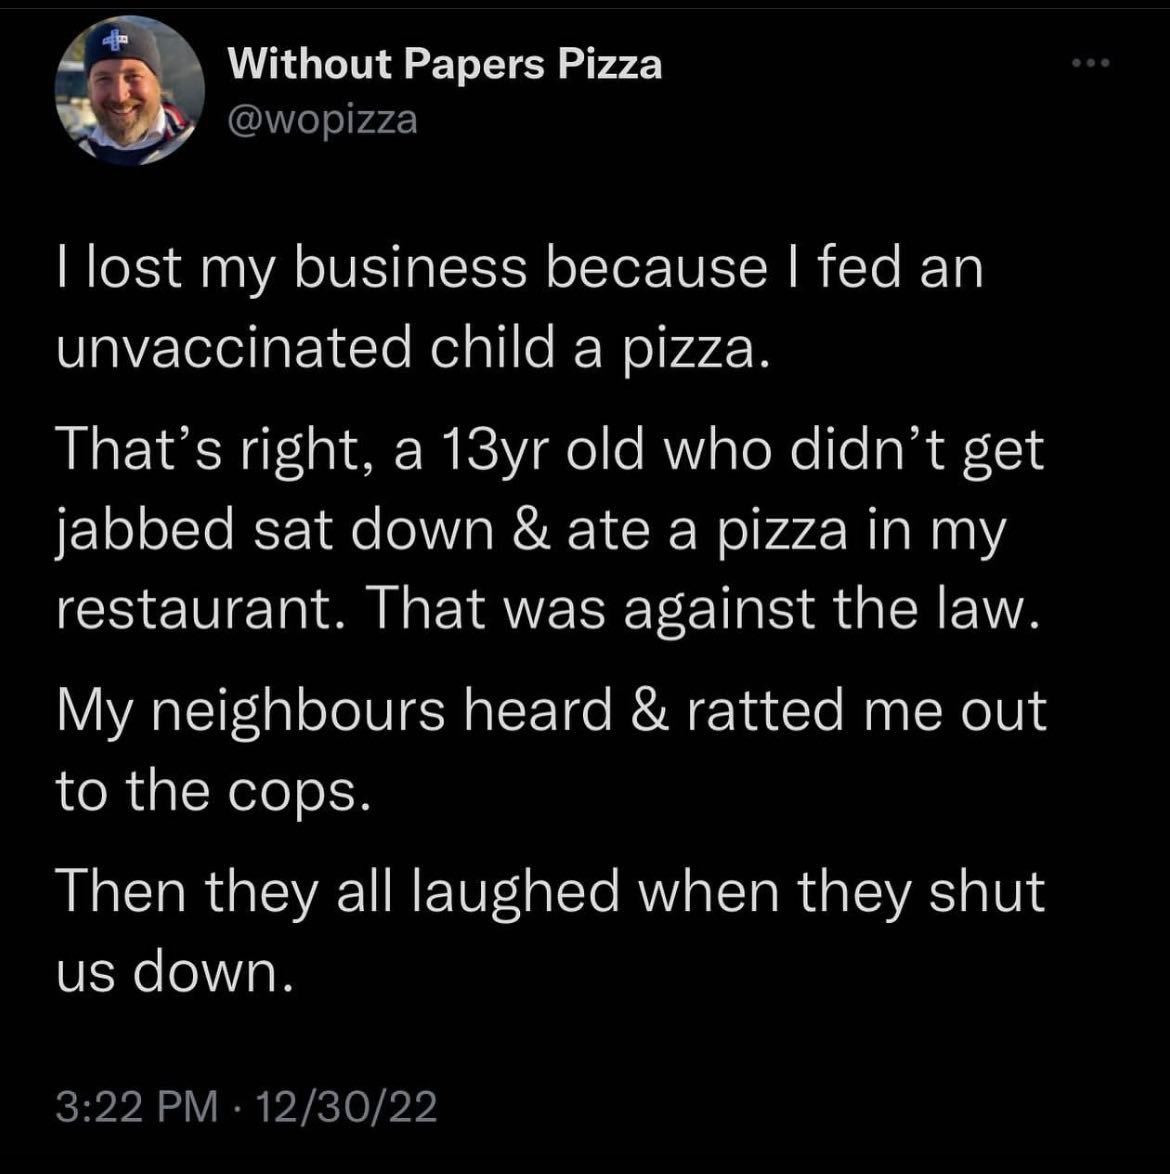Click the 3:22 PM timestamp
Image resolution: width=1170 pixels, height=1174 pixels.
point(136,1107)
